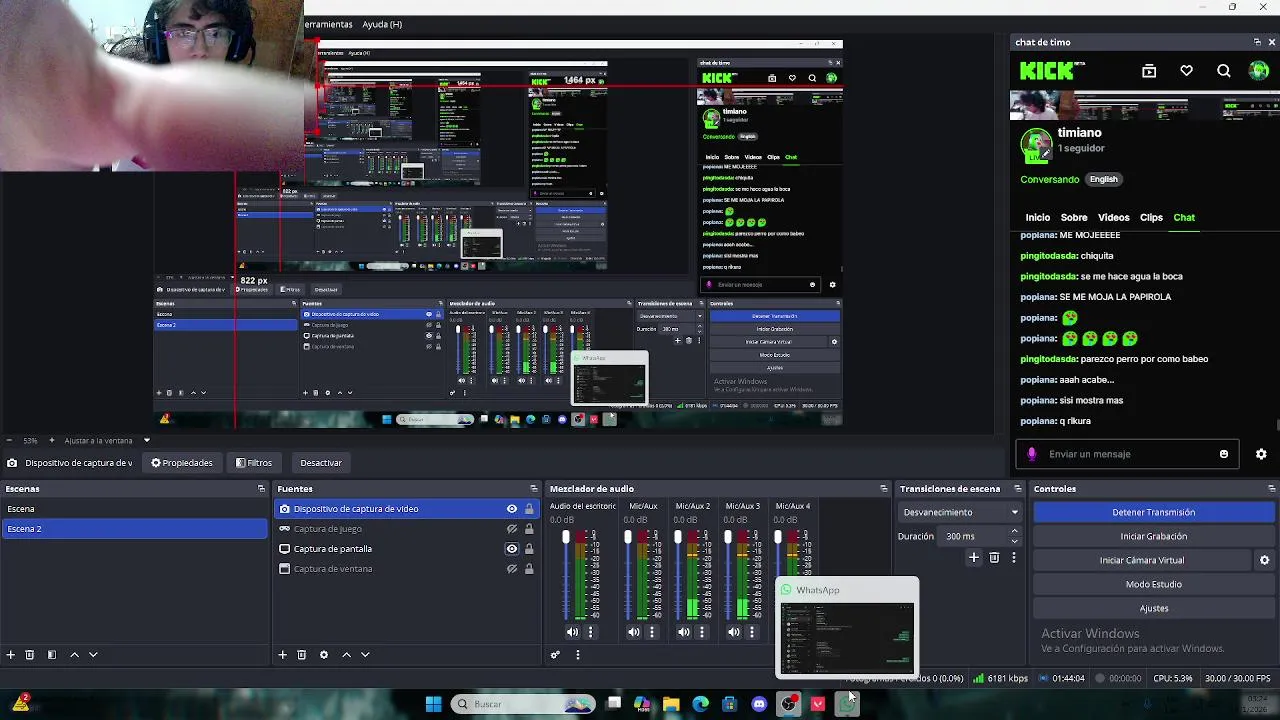Switch to the Clips tab in Kick

(x=1151, y=218)
